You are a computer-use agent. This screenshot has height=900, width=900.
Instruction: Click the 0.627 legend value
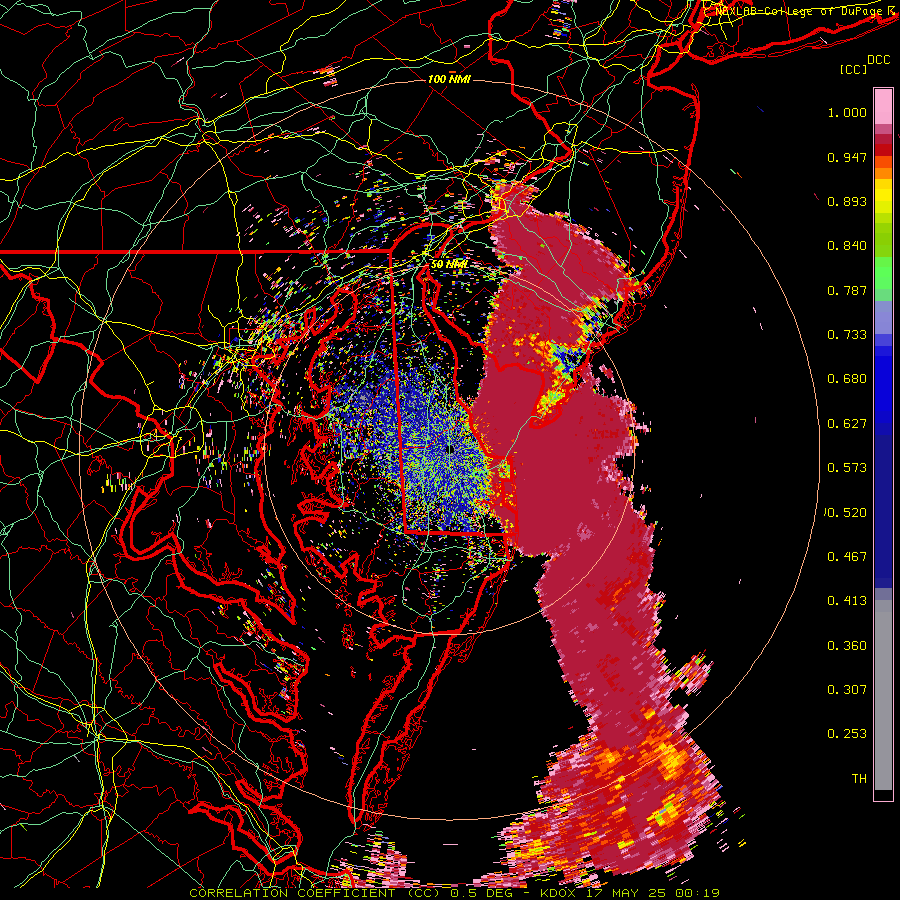(x=847, y=424)
